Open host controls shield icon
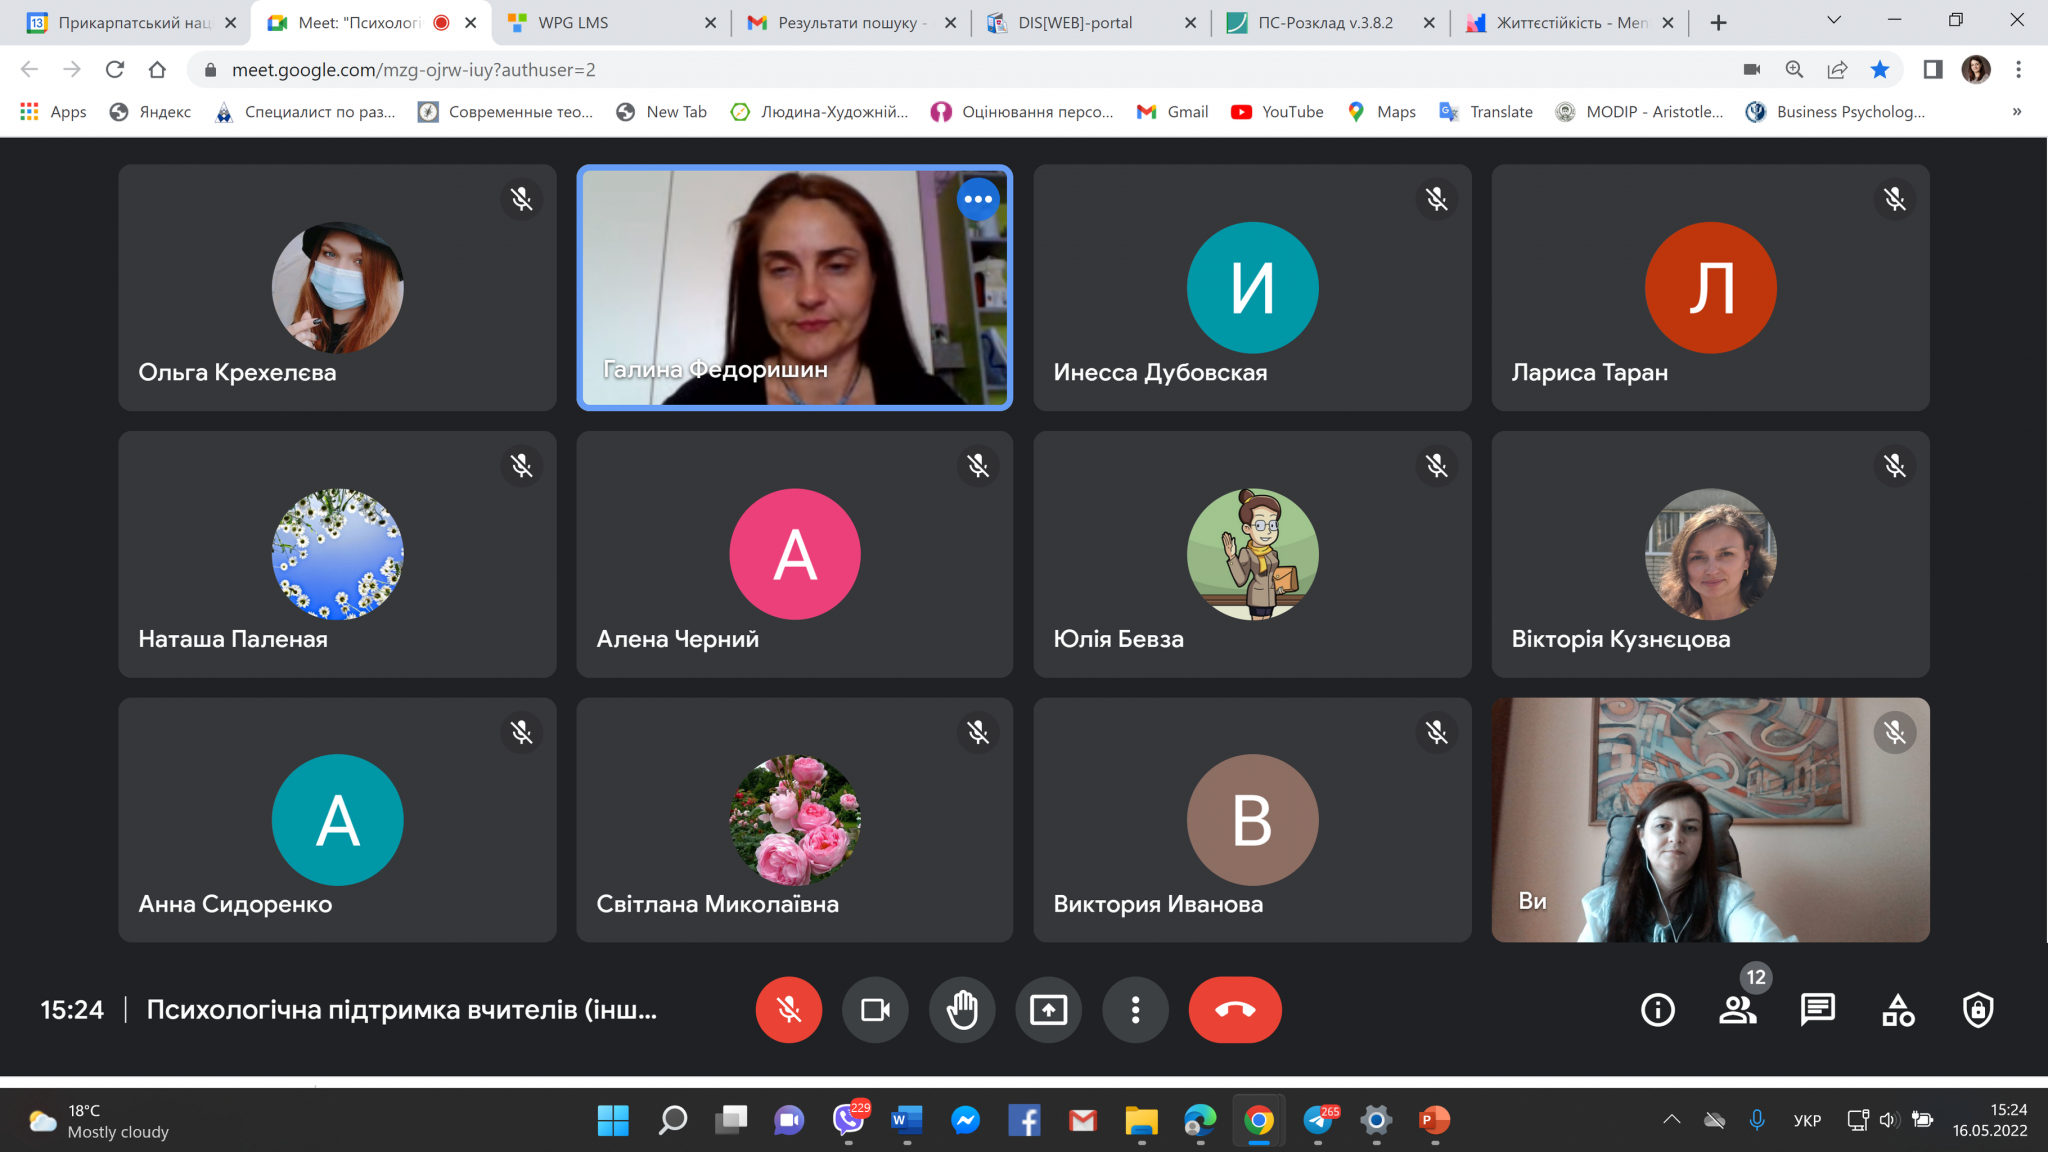This screenshot has height=1152, width=2048. tap(1977, 1010)
